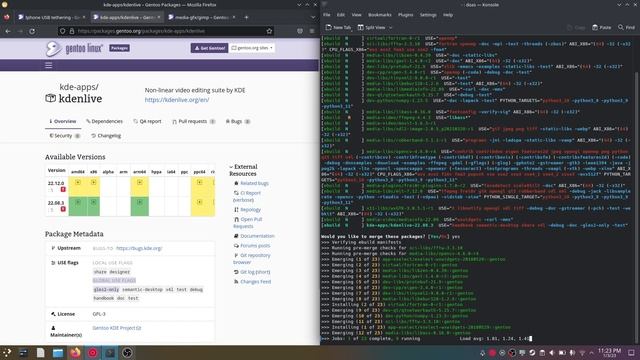Open Konsole File menu

[x=327, y=15]
